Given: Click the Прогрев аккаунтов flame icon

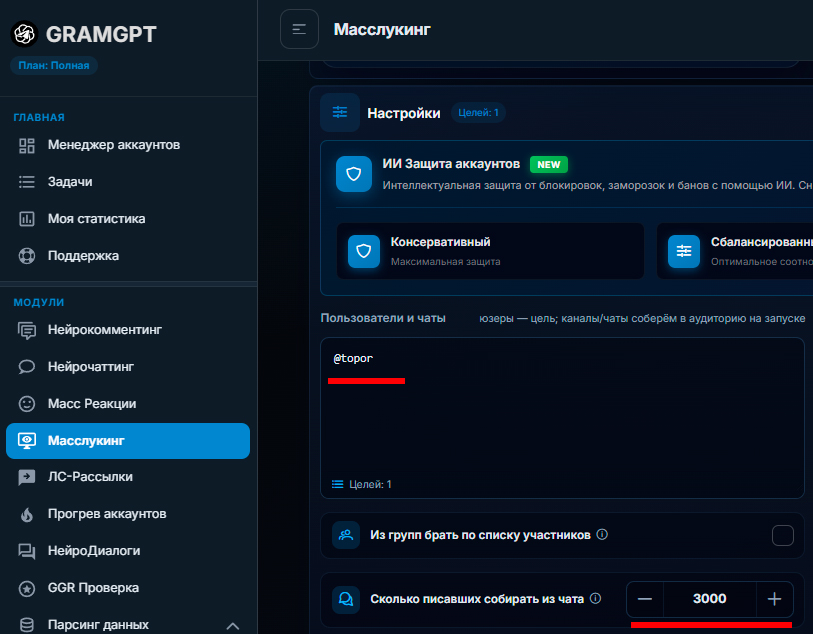Looking at the screenshot, I should pyautogui.click(x=26, y=514).
